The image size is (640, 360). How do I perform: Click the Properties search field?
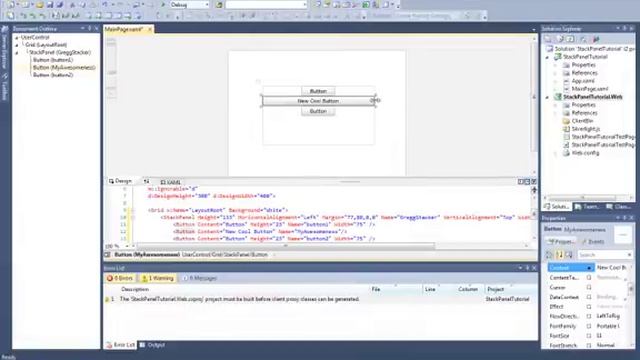pyautogui.click(x=605, y=255)
